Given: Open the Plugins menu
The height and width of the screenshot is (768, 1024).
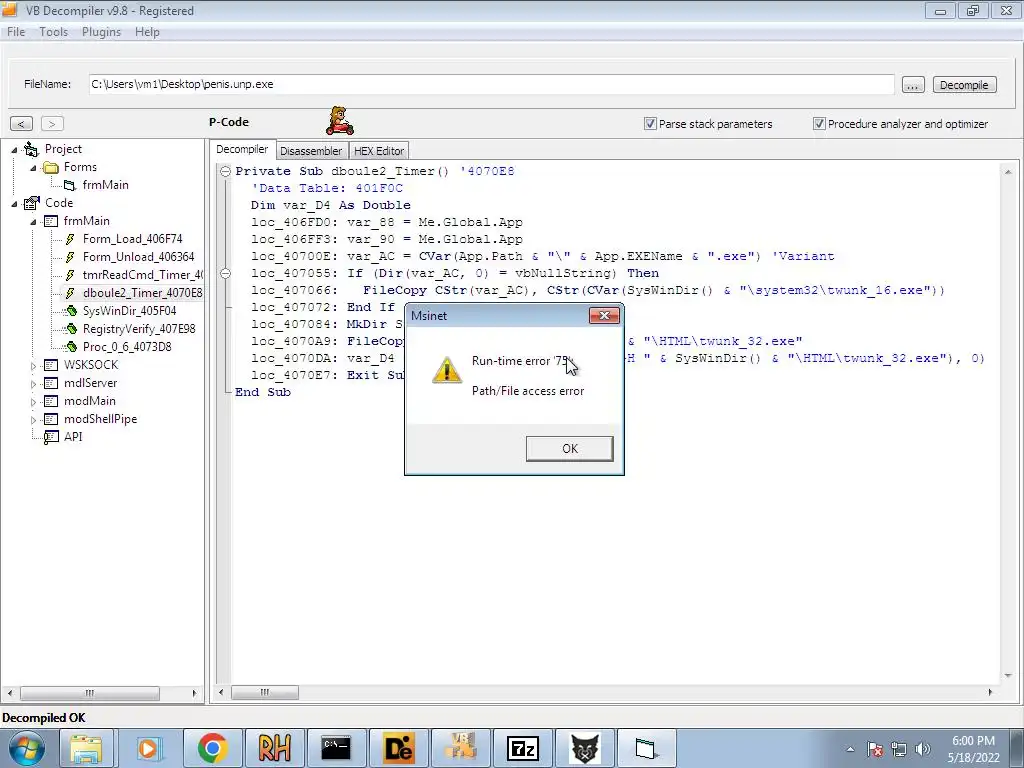Looking at the screenshot, I should [101, 32].
